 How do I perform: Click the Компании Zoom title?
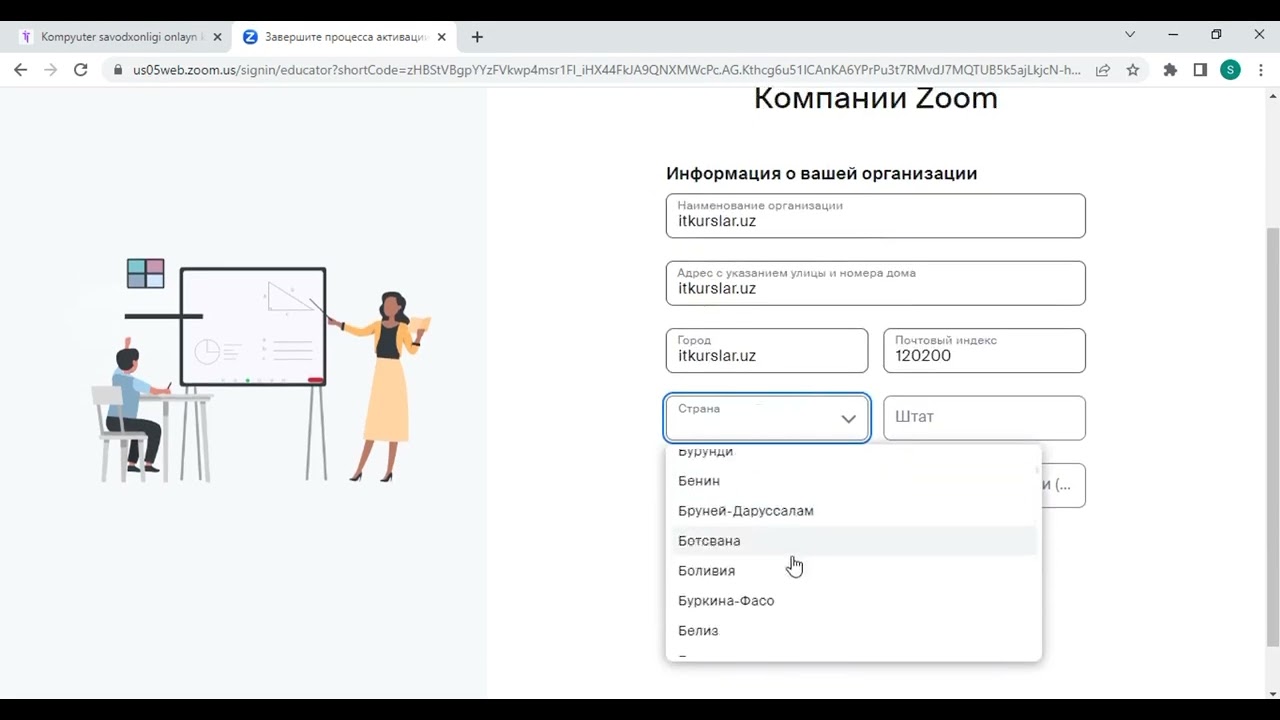coord(875,98)
